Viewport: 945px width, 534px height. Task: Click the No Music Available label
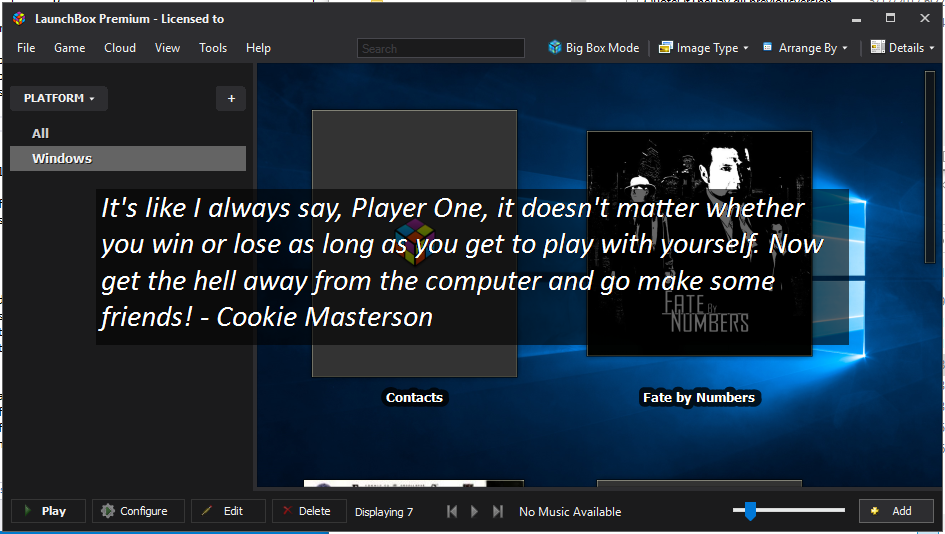click(570, 512)
